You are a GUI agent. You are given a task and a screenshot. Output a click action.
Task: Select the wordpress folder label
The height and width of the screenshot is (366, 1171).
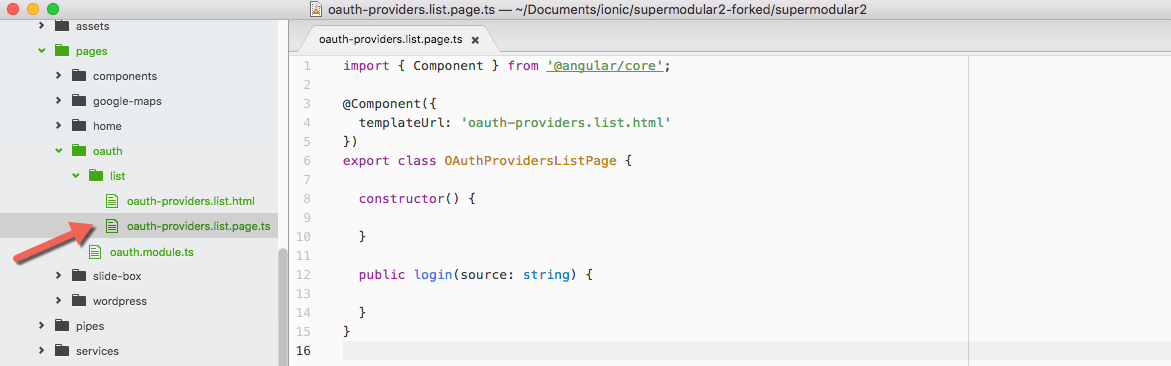(x=119, y=301)
